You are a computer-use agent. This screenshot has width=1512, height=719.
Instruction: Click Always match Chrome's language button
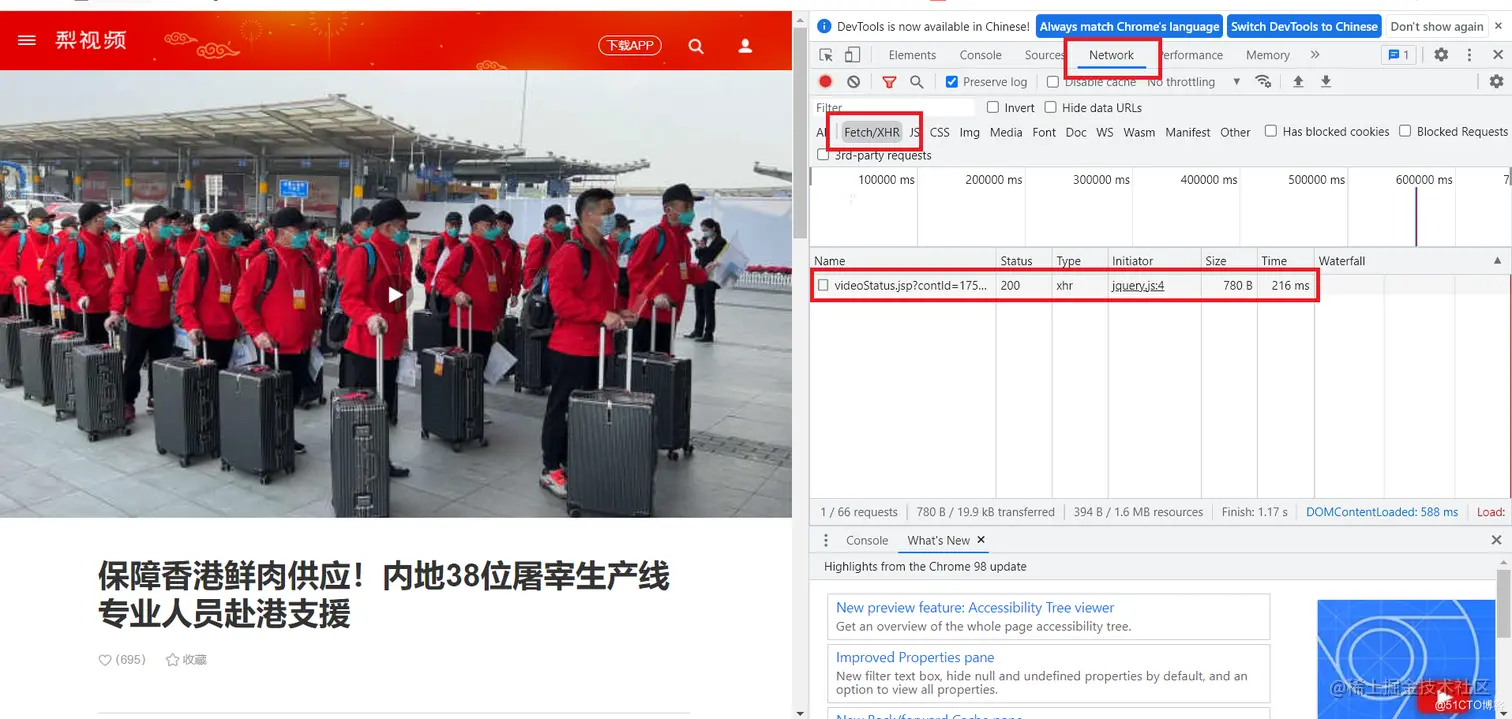[1130, 27]
